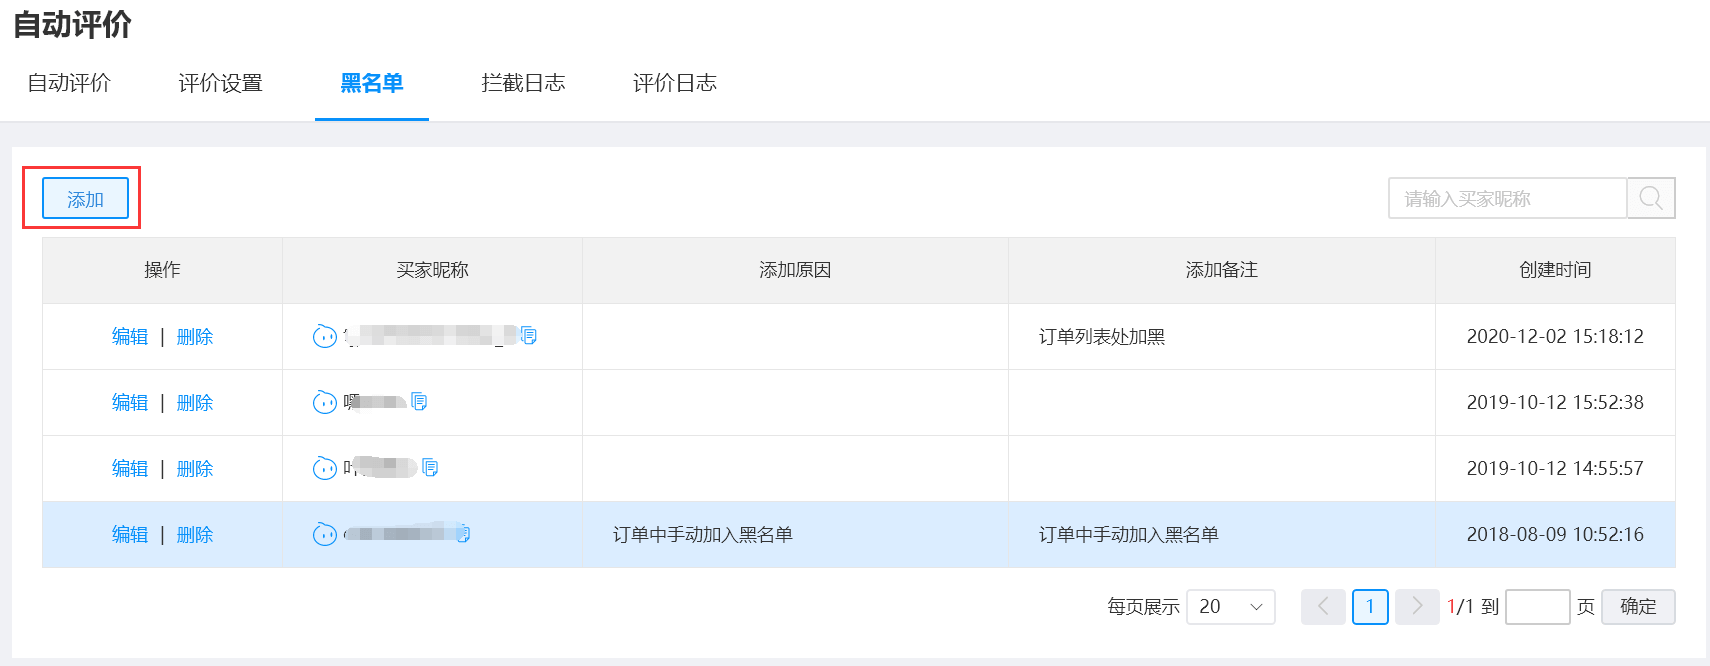Click buyer avatar icon in last row
Viewport: 1710px width, 666px height.
pos(325,534)
